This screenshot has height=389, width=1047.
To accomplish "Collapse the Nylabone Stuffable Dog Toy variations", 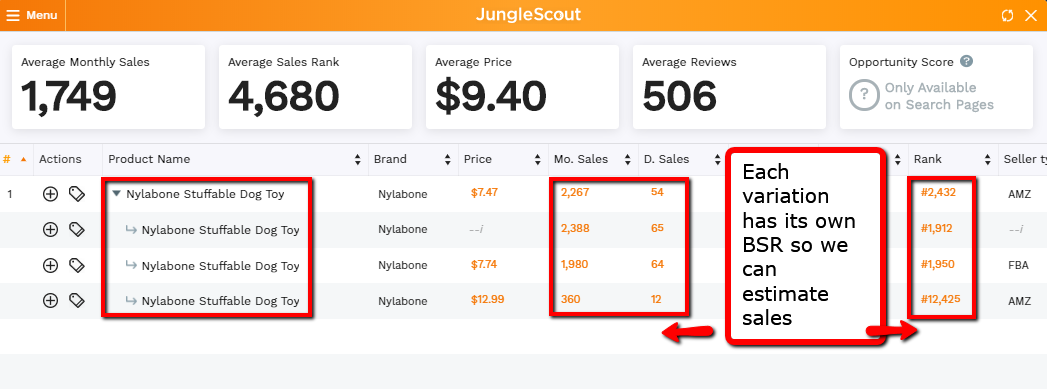I will [x=117, y=194].
